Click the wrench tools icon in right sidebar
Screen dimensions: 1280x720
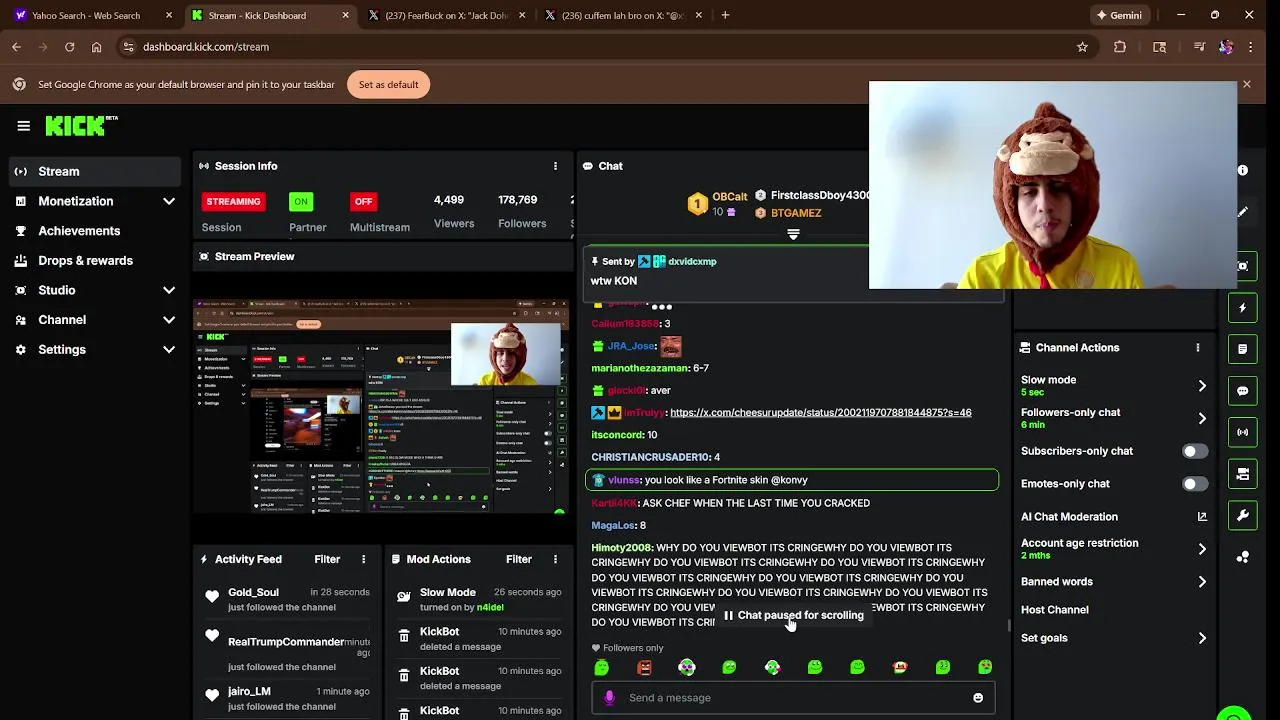pyautogui.click(x=1243, y=515)
